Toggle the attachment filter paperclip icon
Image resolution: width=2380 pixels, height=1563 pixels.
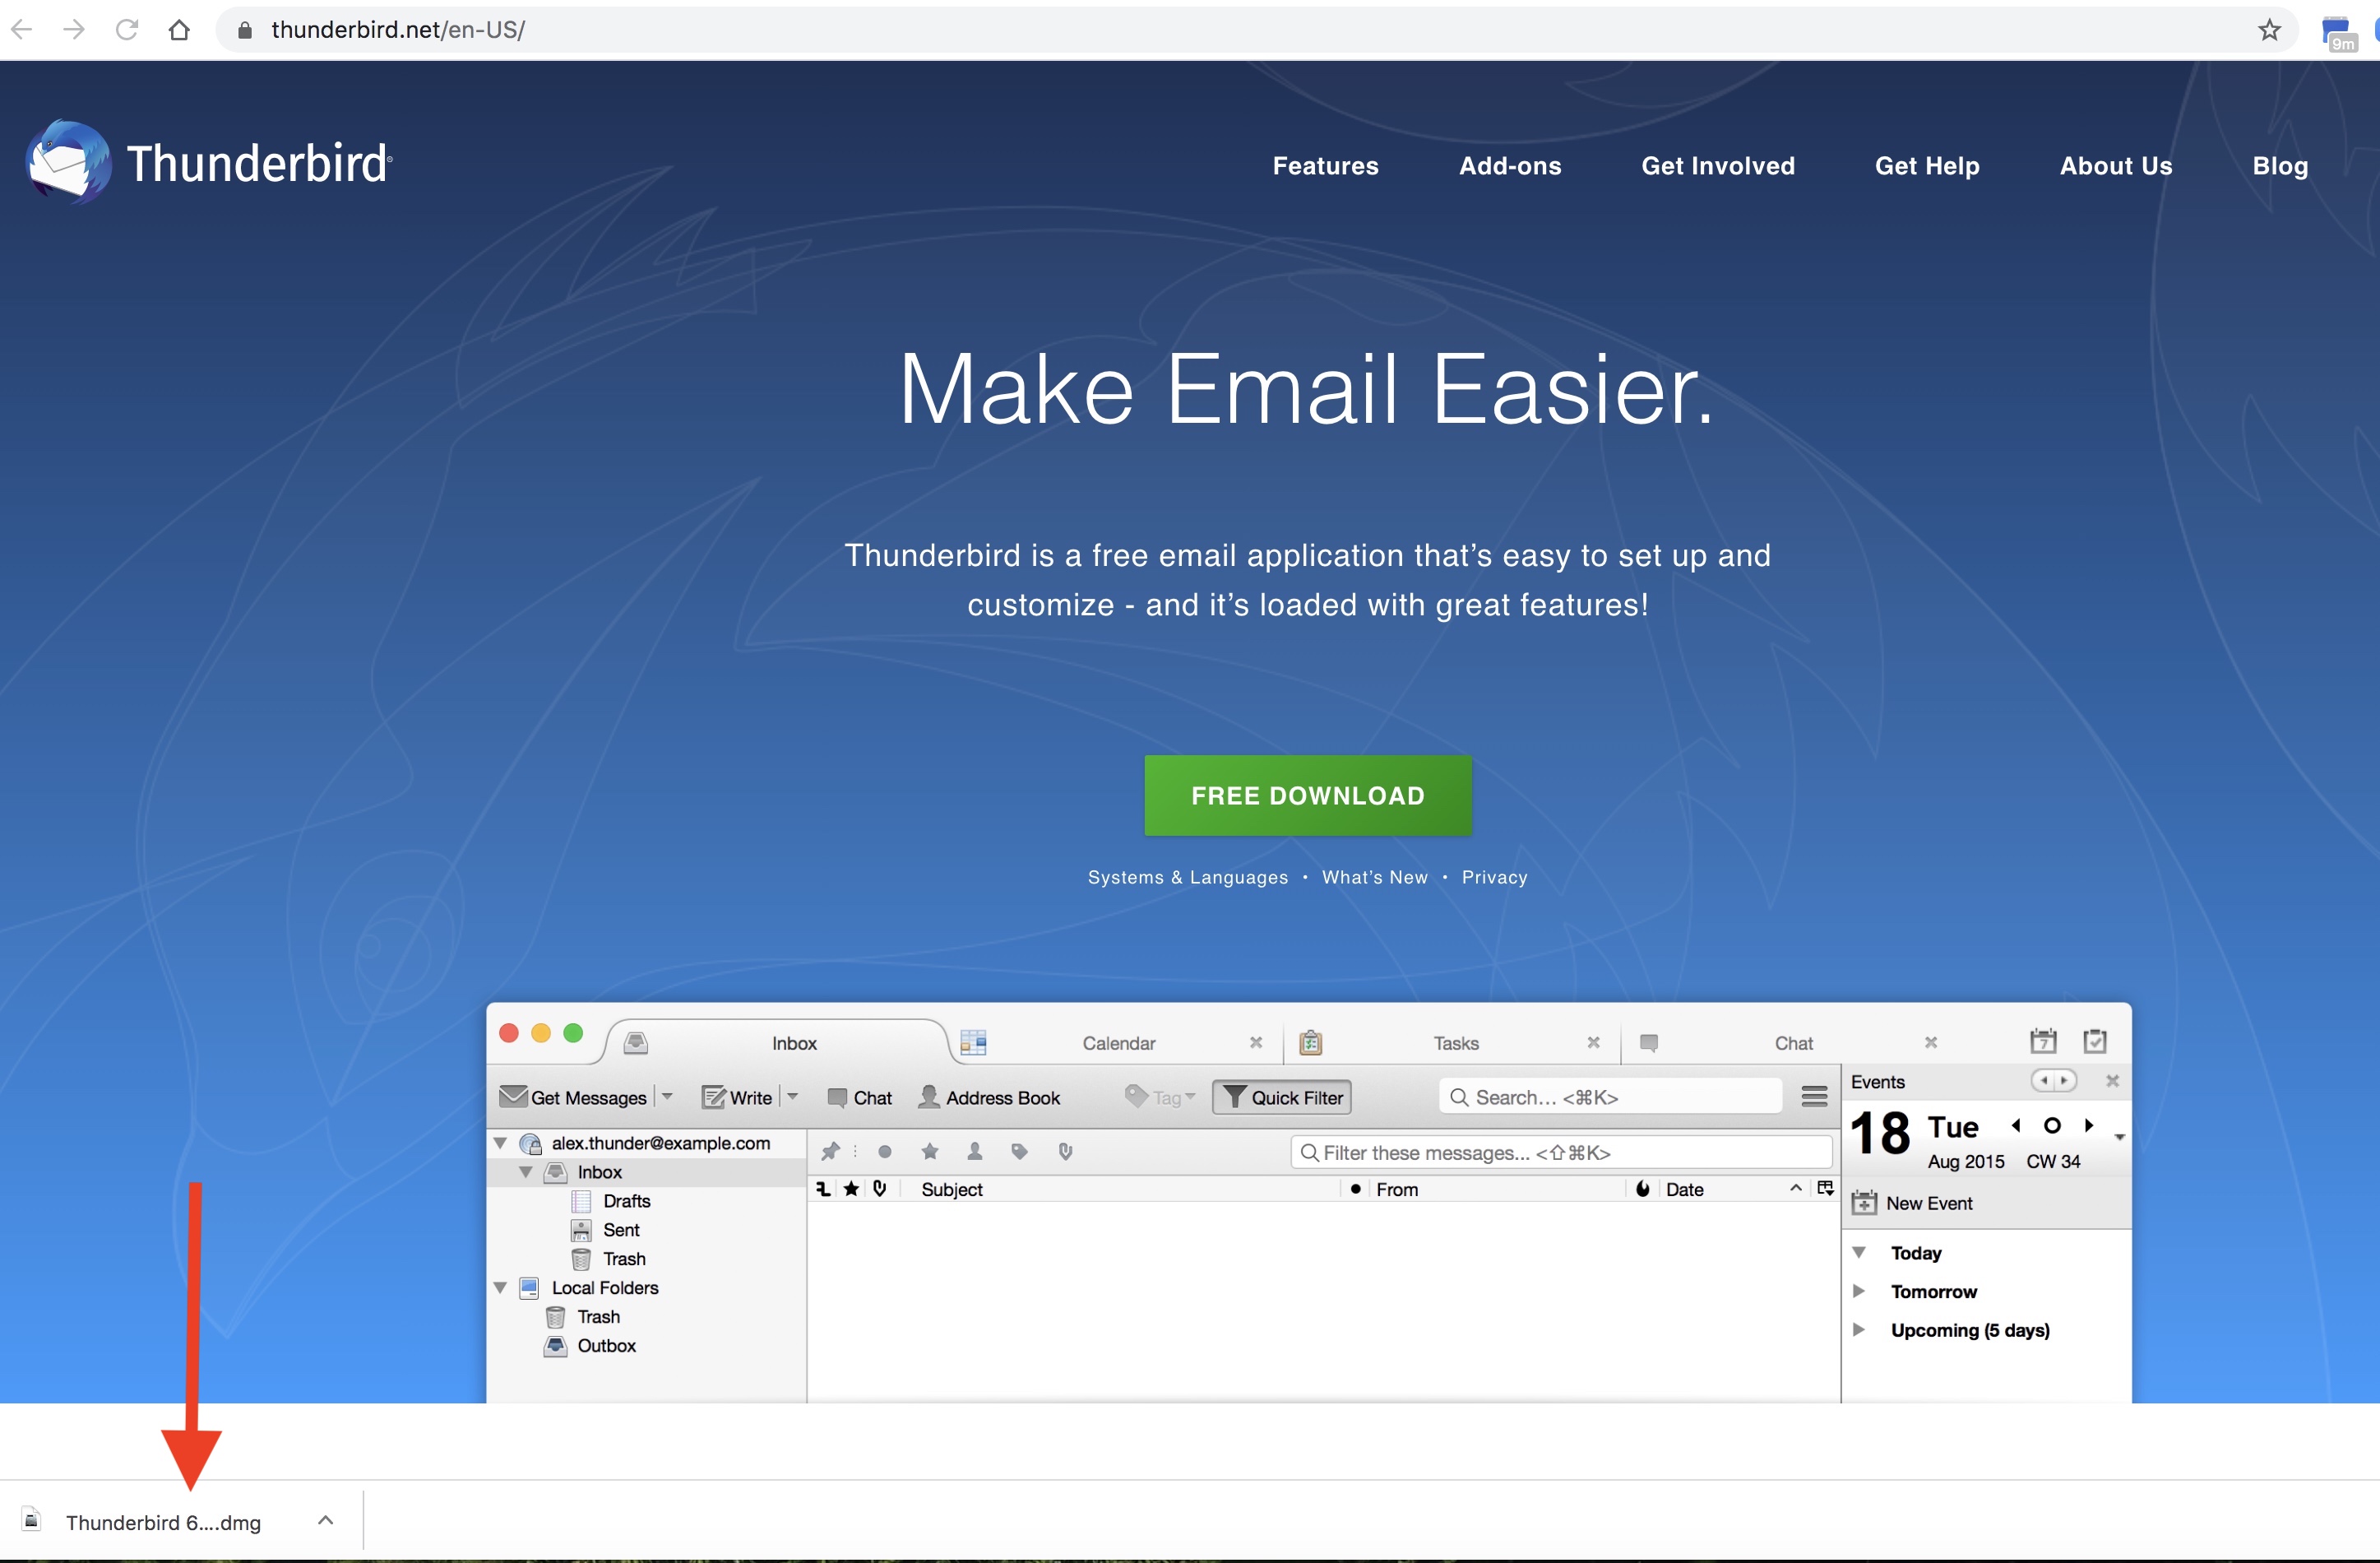point(1065,1151)
